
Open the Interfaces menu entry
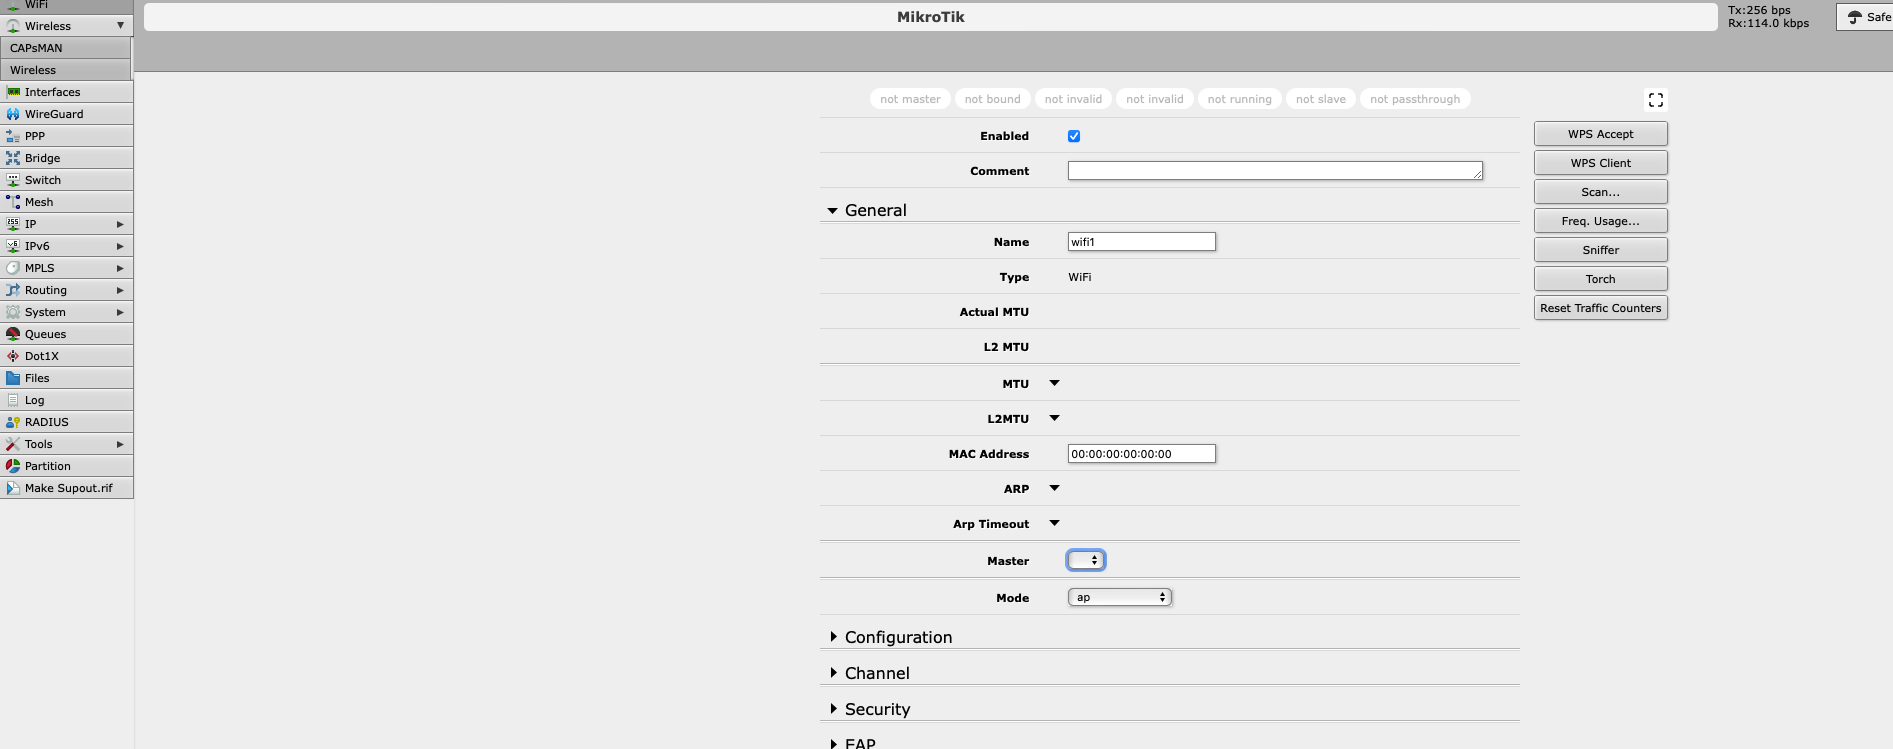click(x=66, y=92)
